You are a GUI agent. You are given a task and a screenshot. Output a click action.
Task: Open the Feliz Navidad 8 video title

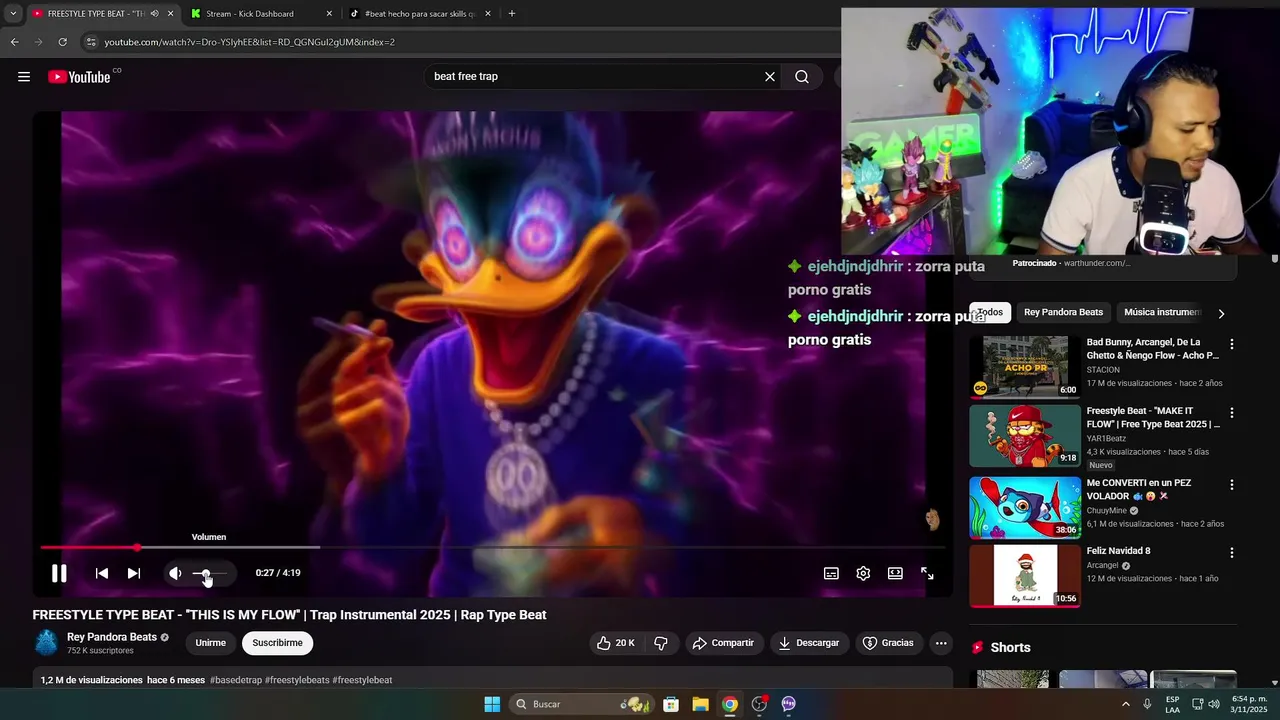tap(1119, 551)
